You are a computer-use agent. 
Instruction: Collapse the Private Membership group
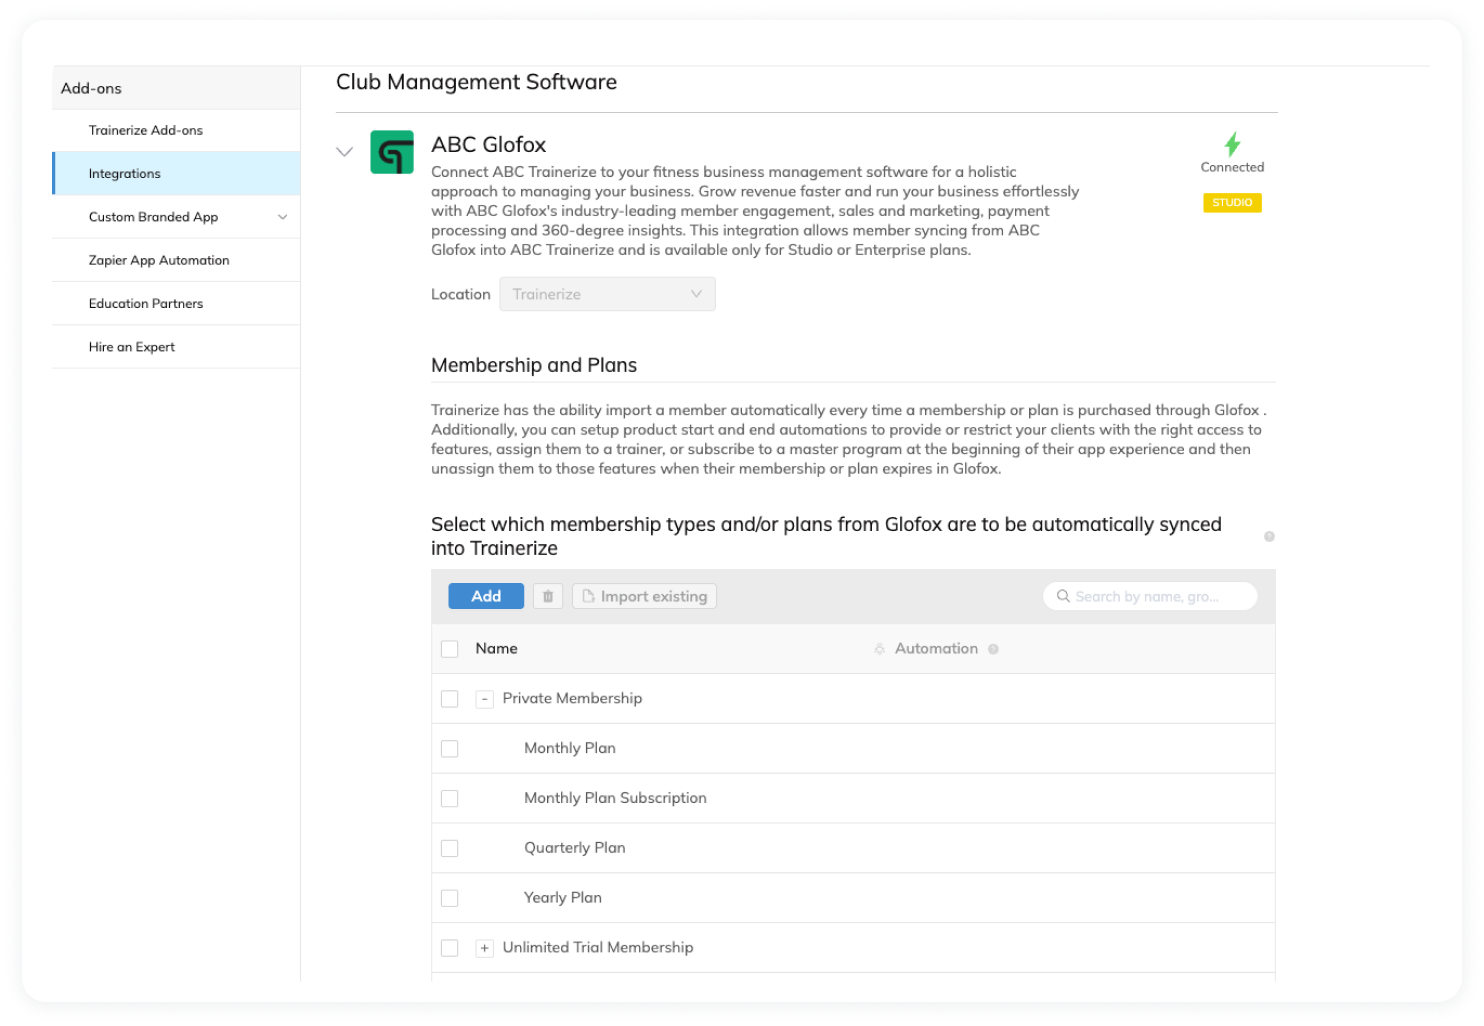[485, 699]
